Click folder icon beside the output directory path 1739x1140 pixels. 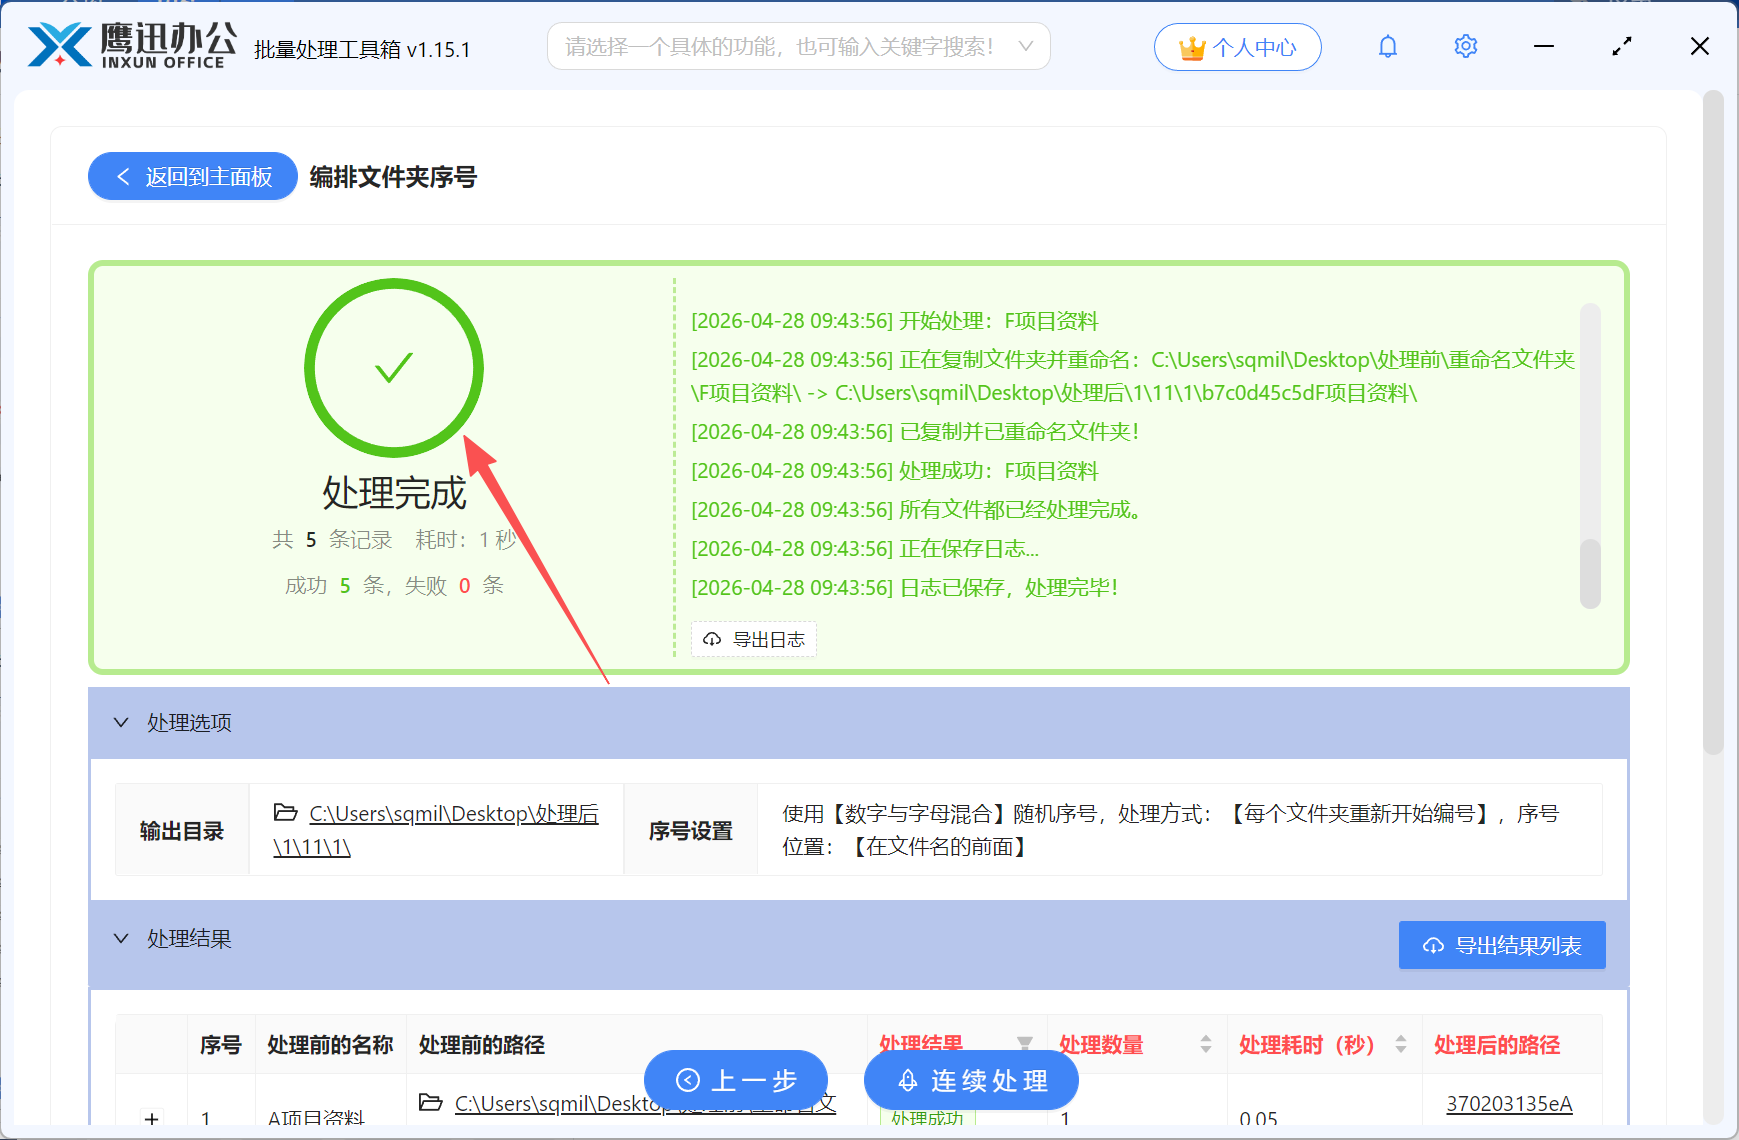pos(283,813)
